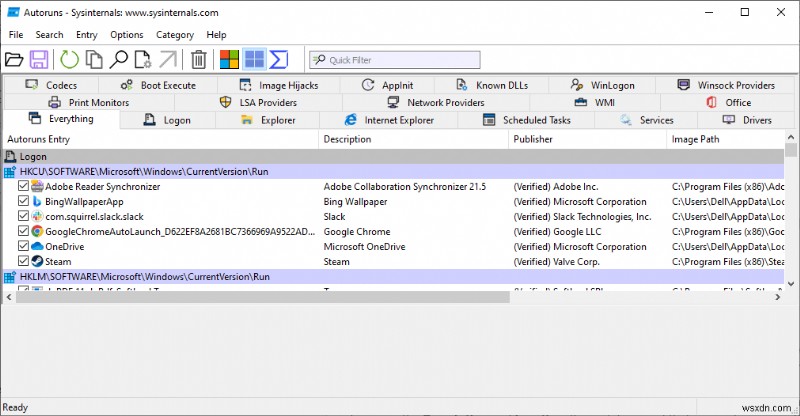Open the LSA Providers tab
Screen dimensions: 800x416
[x=258, y=102]
